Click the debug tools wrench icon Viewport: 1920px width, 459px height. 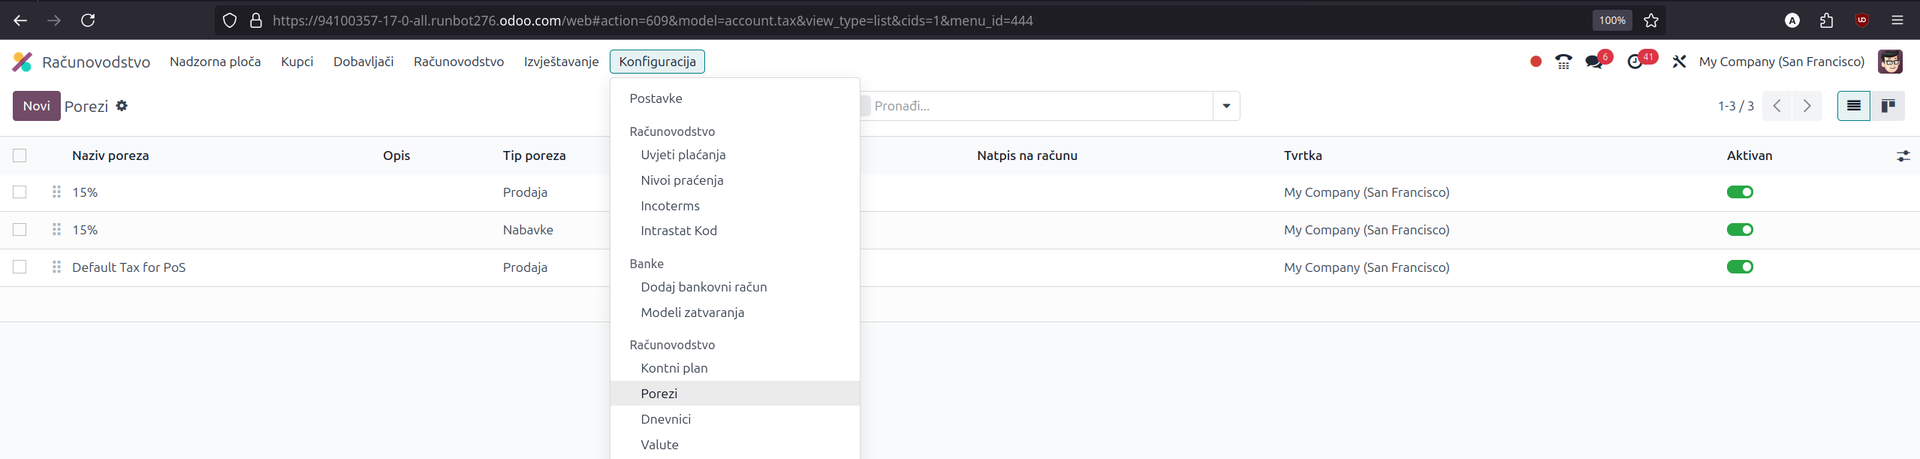(x=1679, y=62)
